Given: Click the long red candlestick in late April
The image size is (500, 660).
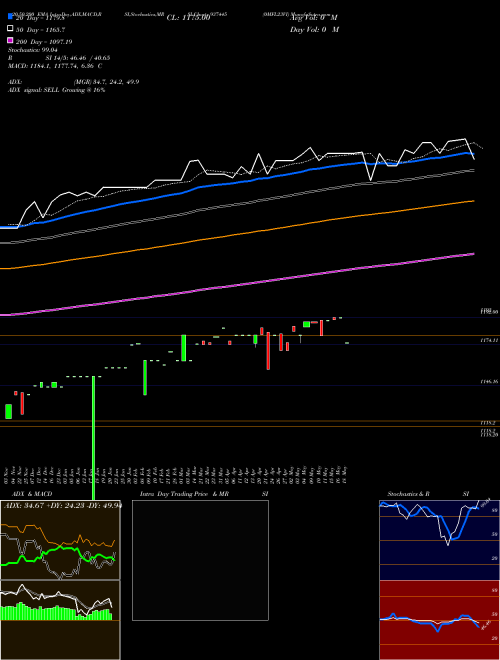Looking at the screenshot, I should pyautogui.click(x=268, y=351).
